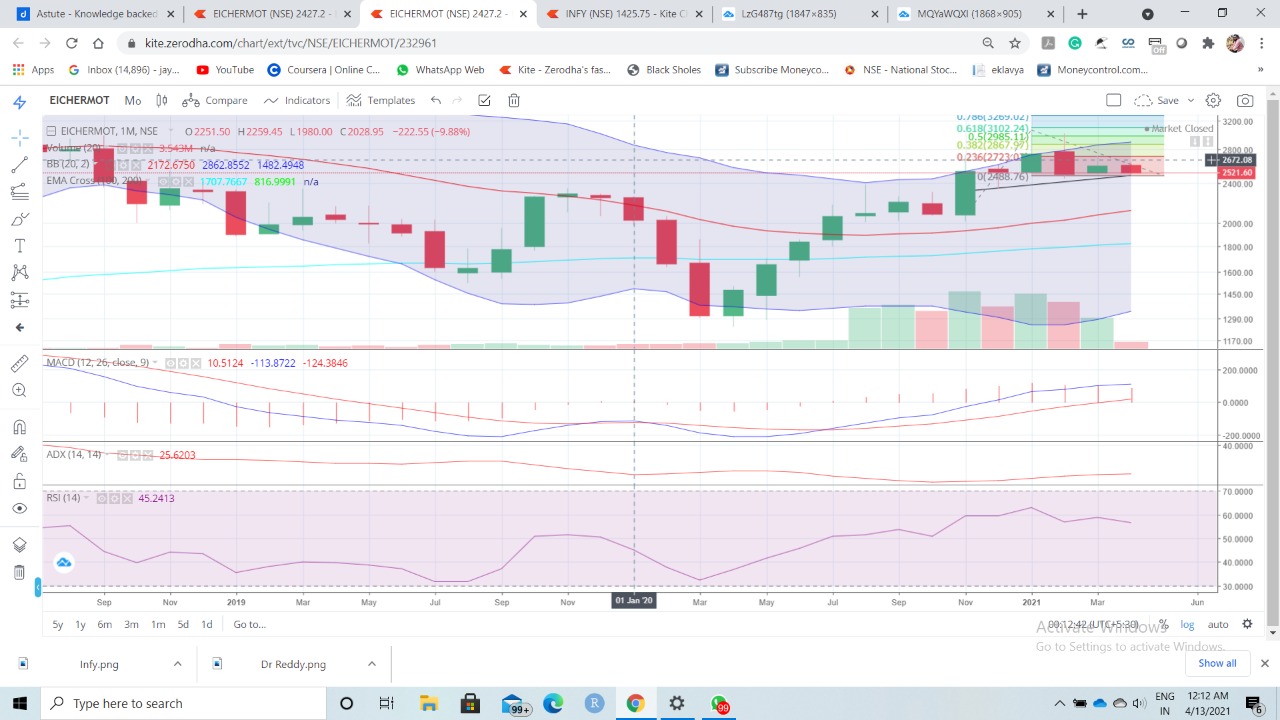Change candle chart style icon
The width and height of the screenshot is (1280, 720).
pos(162,100)
